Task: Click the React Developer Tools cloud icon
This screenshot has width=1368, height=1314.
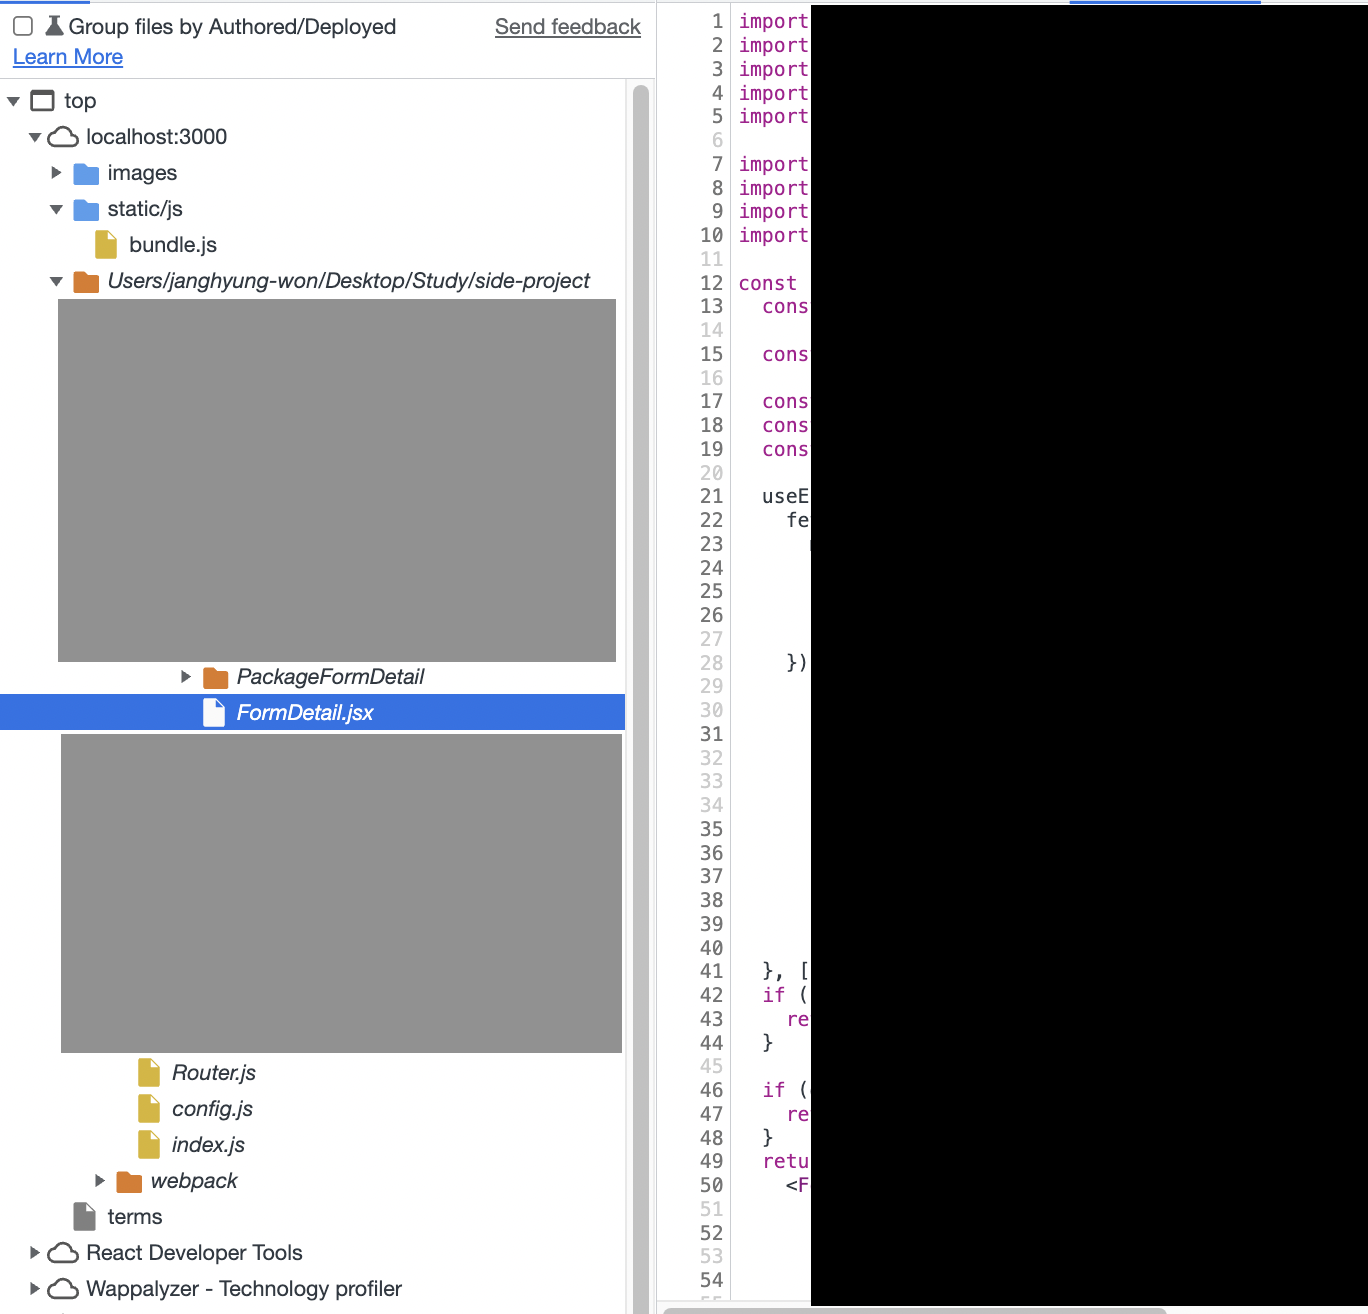Action: (x=63, y=1253)
